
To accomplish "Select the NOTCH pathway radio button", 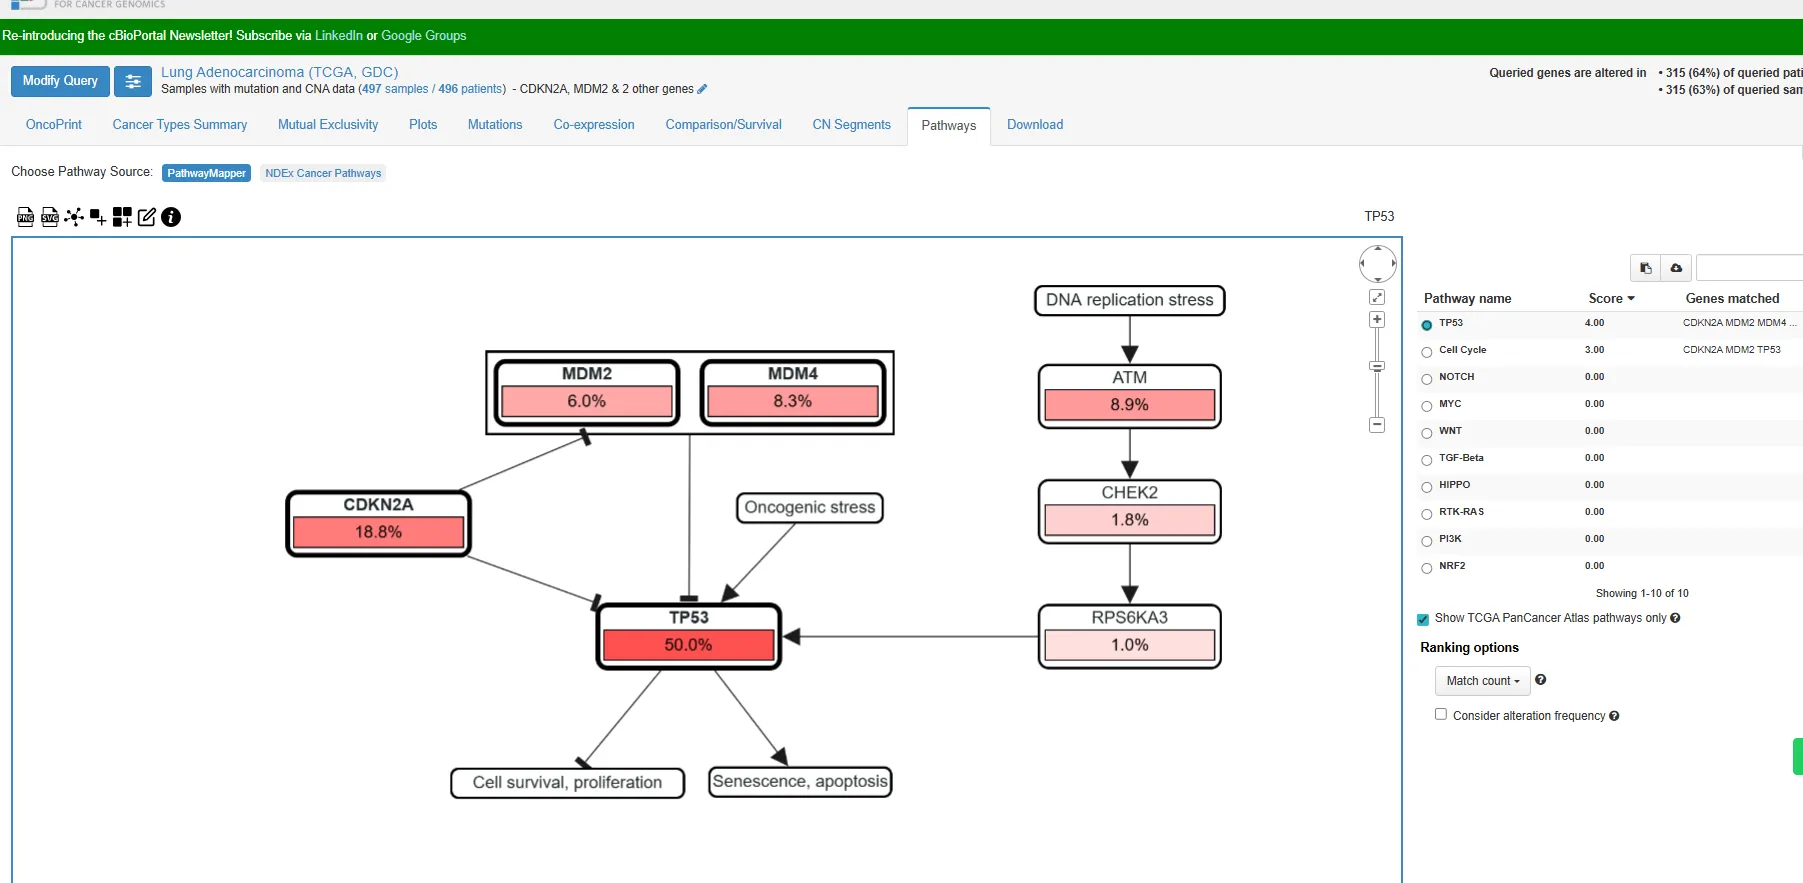I will [x=1427, y=379].
